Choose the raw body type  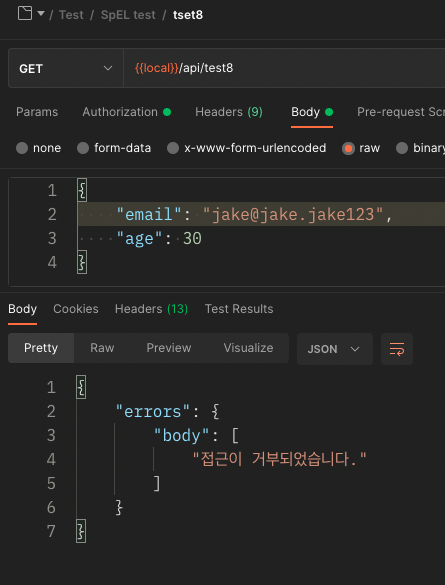pyautogui.click(x=361, y=148)
